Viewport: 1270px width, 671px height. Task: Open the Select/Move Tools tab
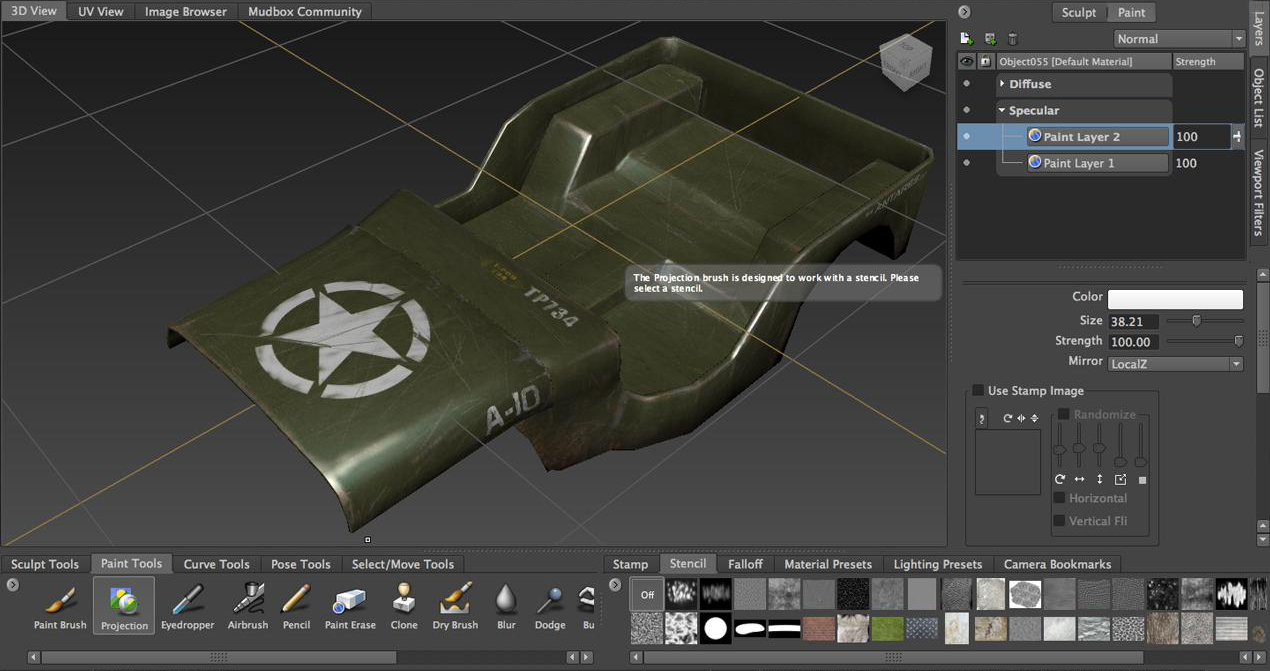(403, 564)
